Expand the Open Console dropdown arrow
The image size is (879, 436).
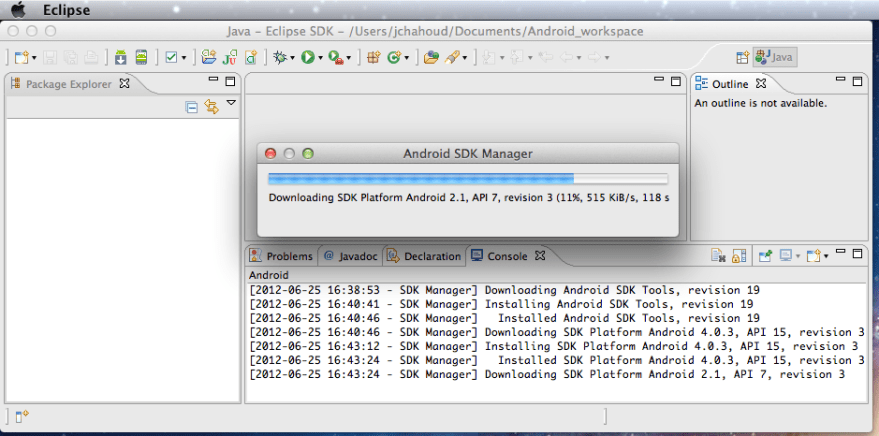(825, 256)
